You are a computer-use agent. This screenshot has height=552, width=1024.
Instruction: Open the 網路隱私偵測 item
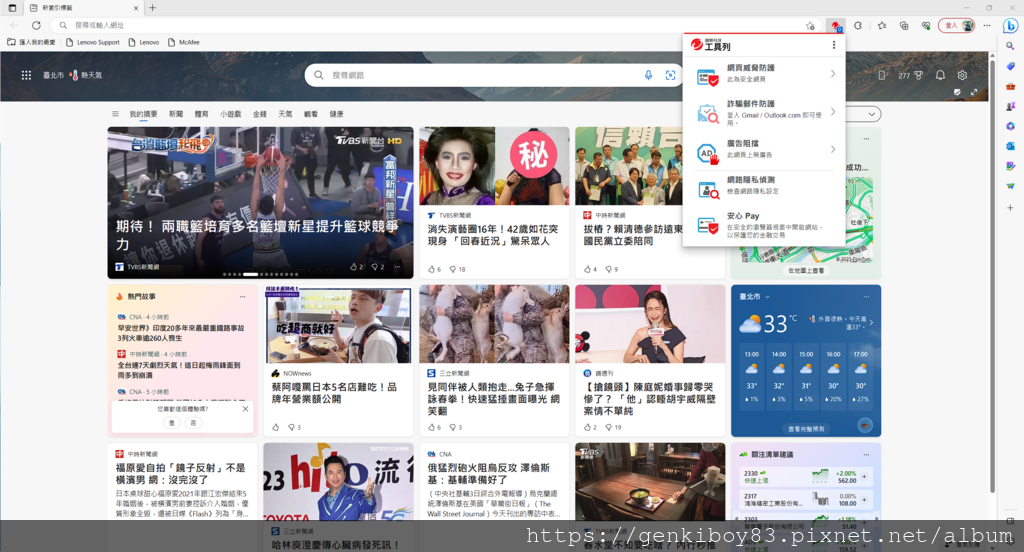coord(764,187)
